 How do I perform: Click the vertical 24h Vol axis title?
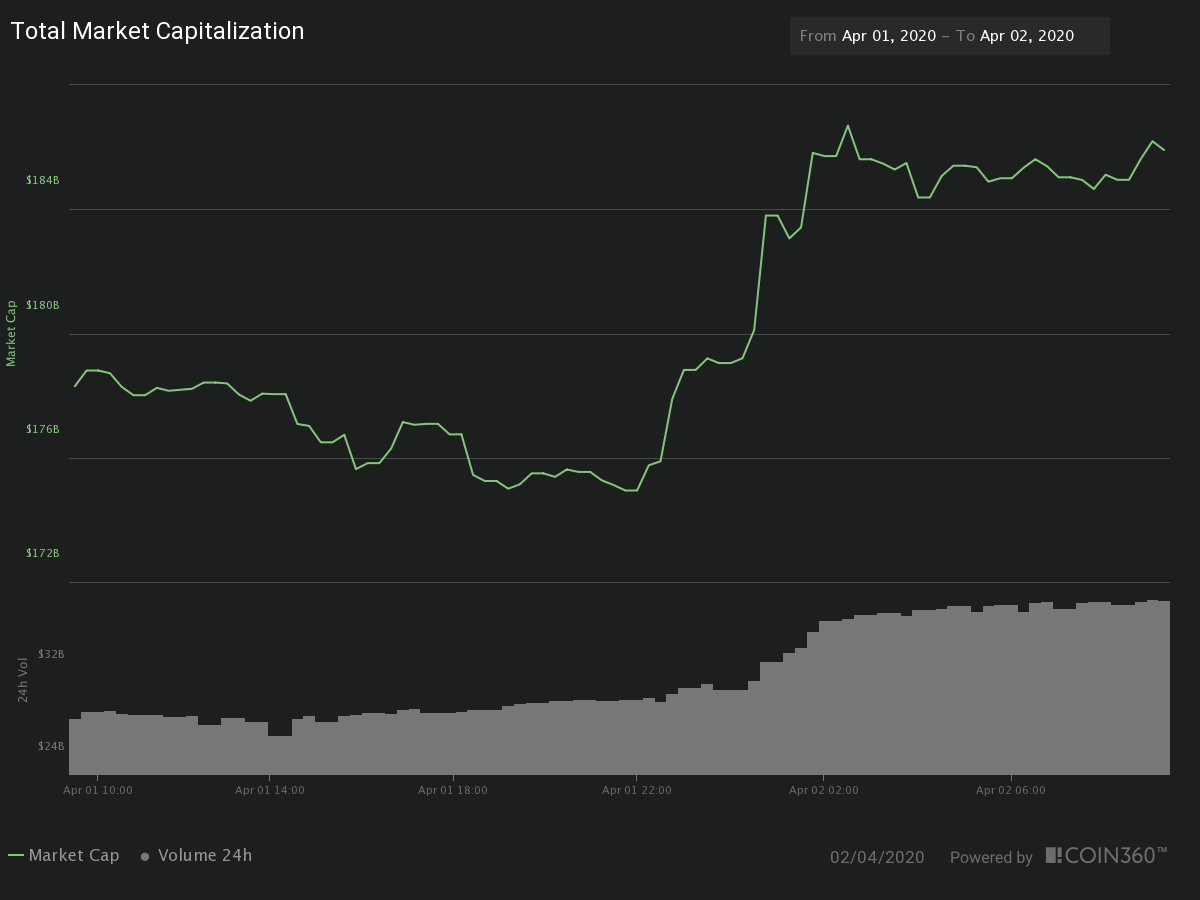click(23, 679)
